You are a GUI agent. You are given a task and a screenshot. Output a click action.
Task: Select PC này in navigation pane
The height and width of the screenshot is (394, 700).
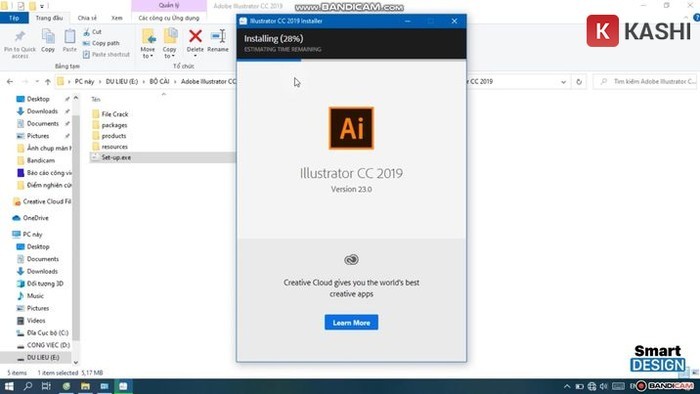pos(32,234)
